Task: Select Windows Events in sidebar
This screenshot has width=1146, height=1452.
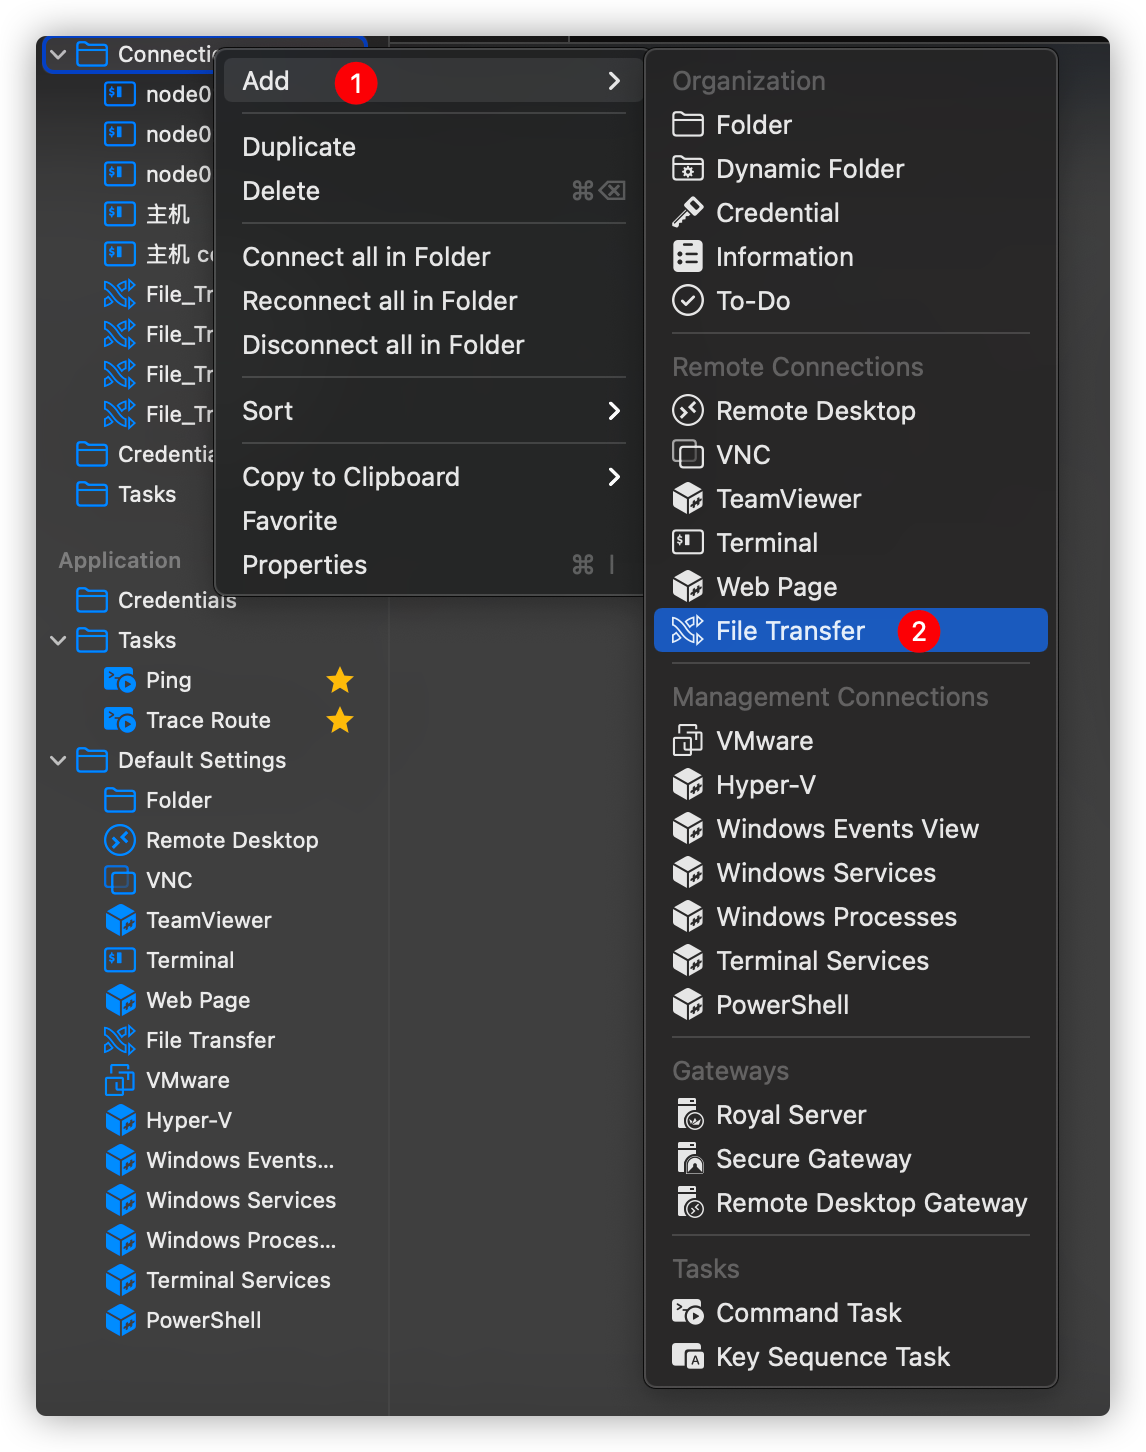Action: pos(240,1160)
